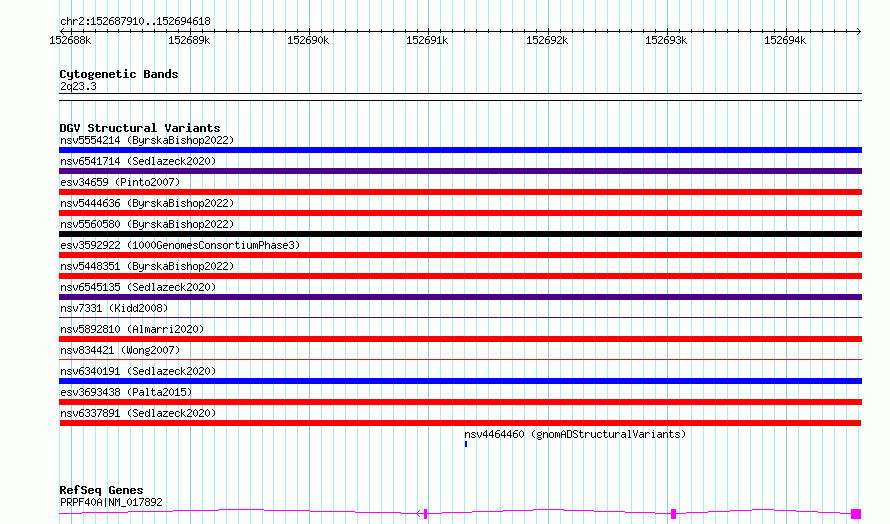The width and height of the screenshot is (890, 524).
Task: Click the red nsv5892810 variant bar
Action: (460, 339)
